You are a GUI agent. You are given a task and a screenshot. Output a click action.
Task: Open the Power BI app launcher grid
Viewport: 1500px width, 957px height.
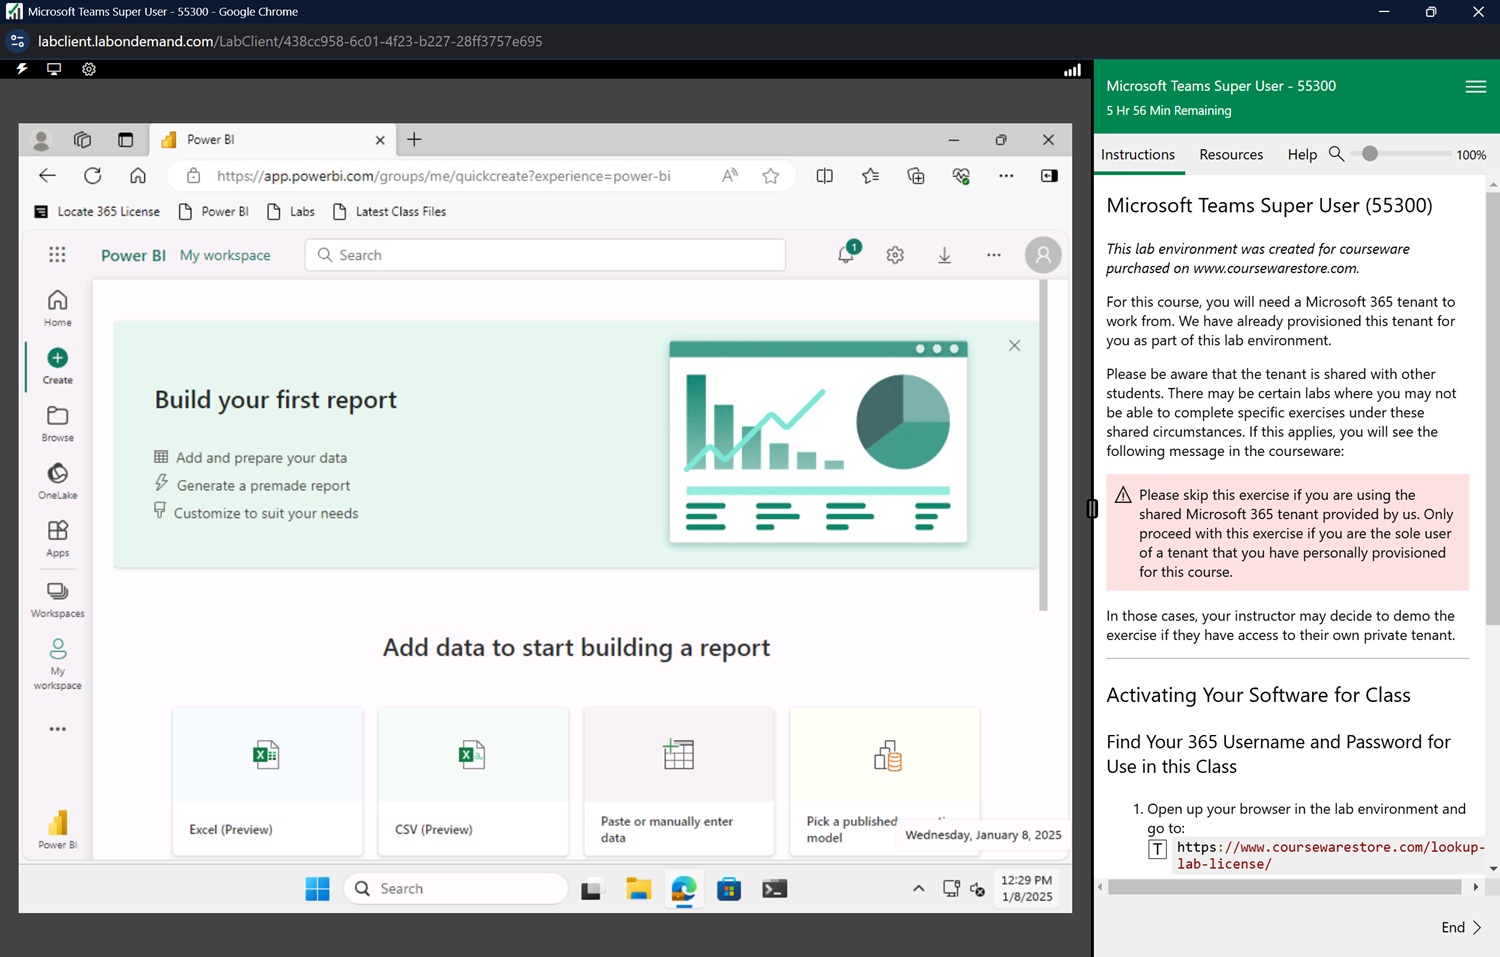coord(57,255)
